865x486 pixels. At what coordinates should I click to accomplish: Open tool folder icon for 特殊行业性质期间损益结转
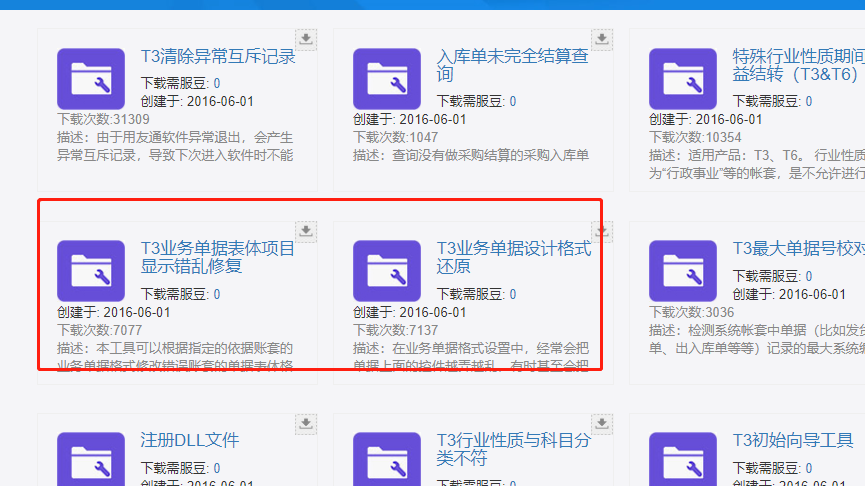pos(683,79)
